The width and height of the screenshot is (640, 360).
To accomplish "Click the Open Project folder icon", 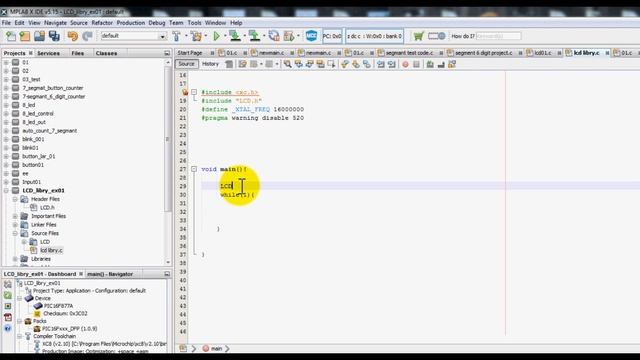I will click(39, 36).
